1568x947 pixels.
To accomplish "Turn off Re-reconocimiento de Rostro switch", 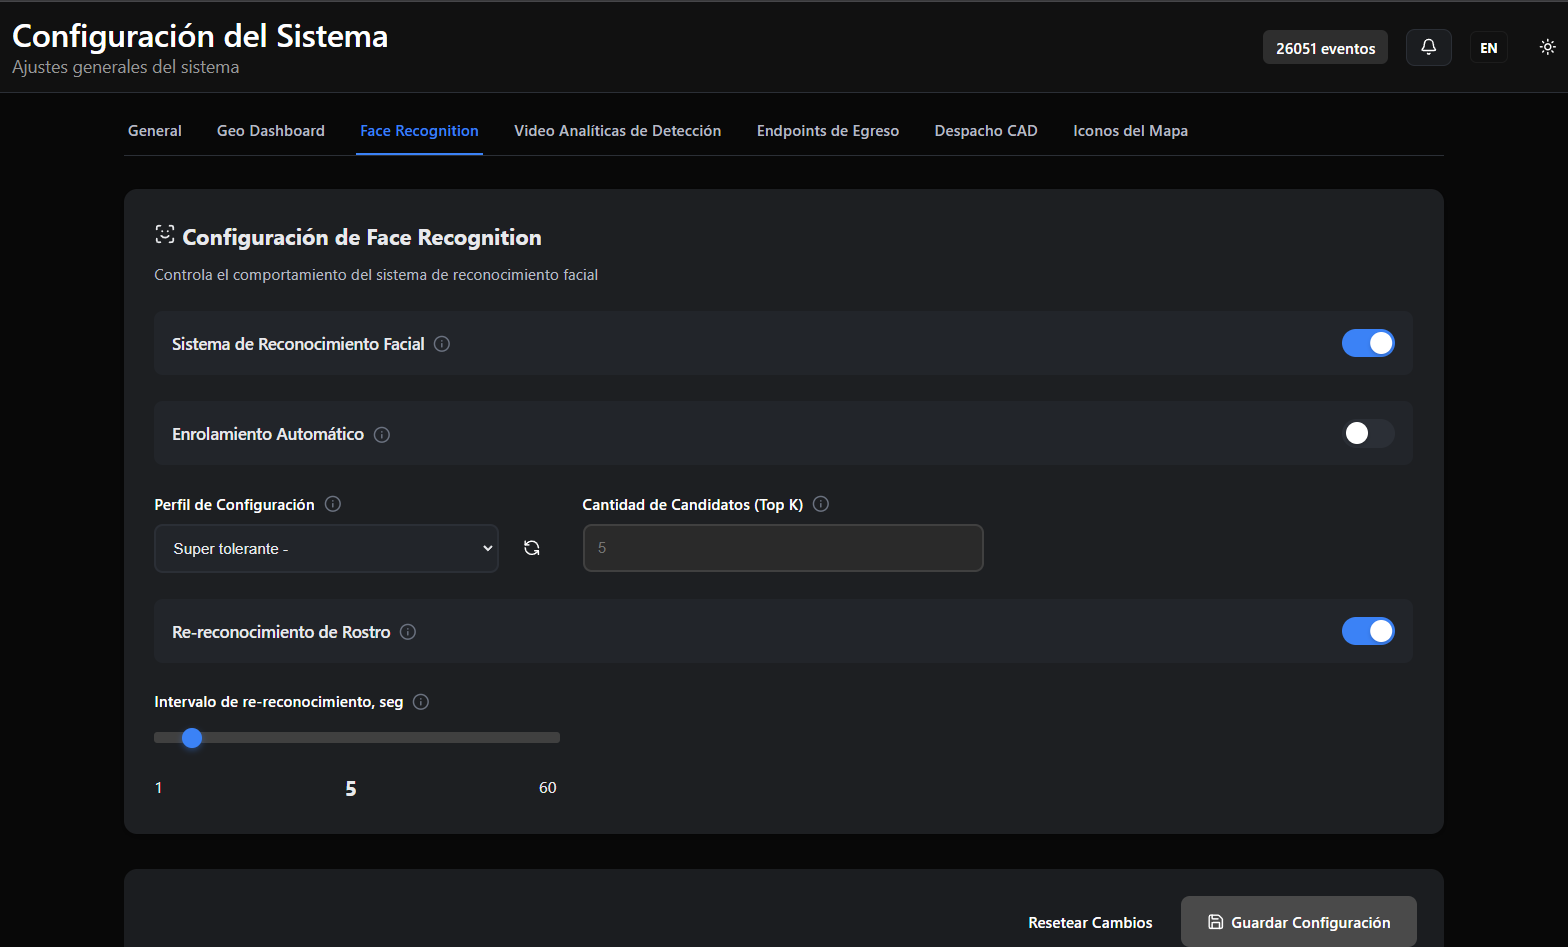I will [1368, 631].
